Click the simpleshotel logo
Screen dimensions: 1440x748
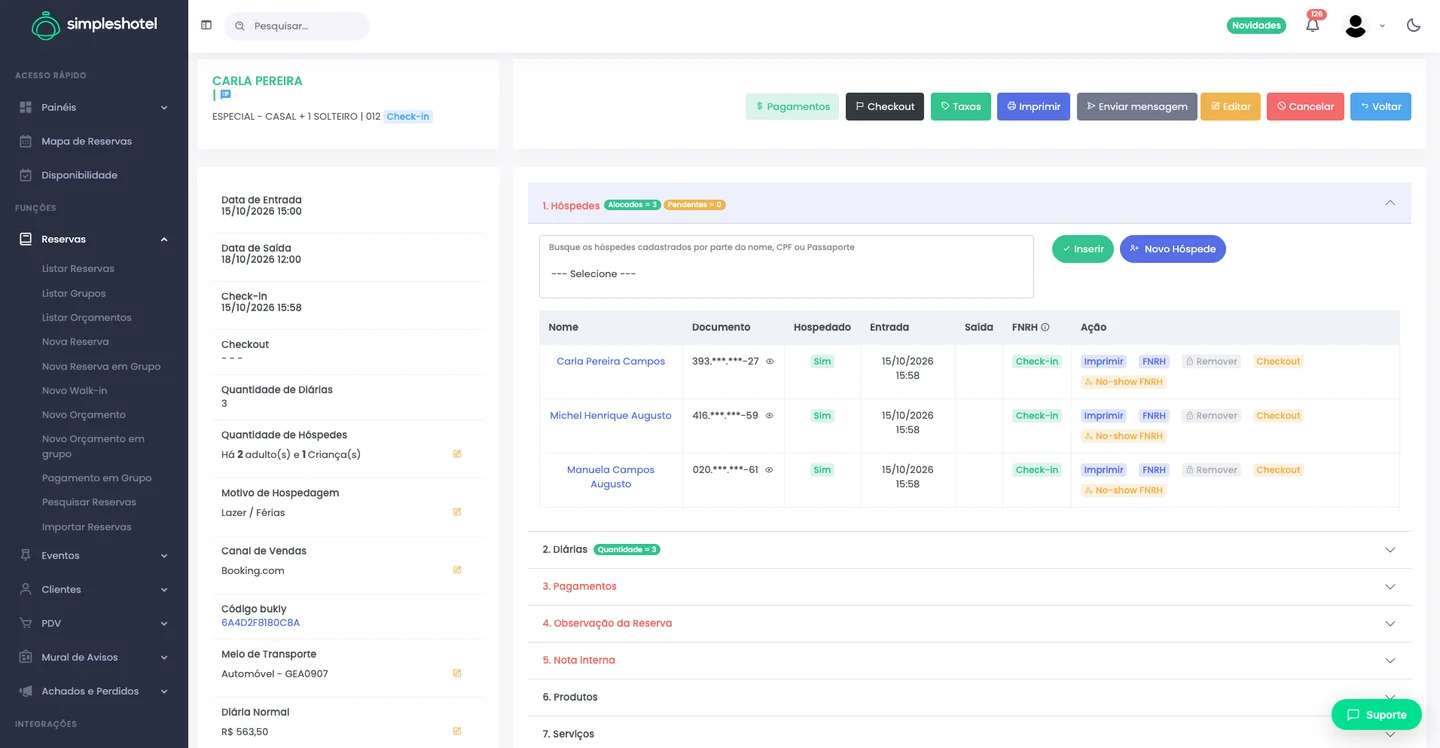pos(94,25)
